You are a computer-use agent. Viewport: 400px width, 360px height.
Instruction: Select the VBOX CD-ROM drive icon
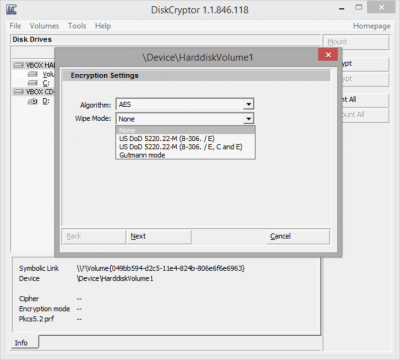(18, 92)
